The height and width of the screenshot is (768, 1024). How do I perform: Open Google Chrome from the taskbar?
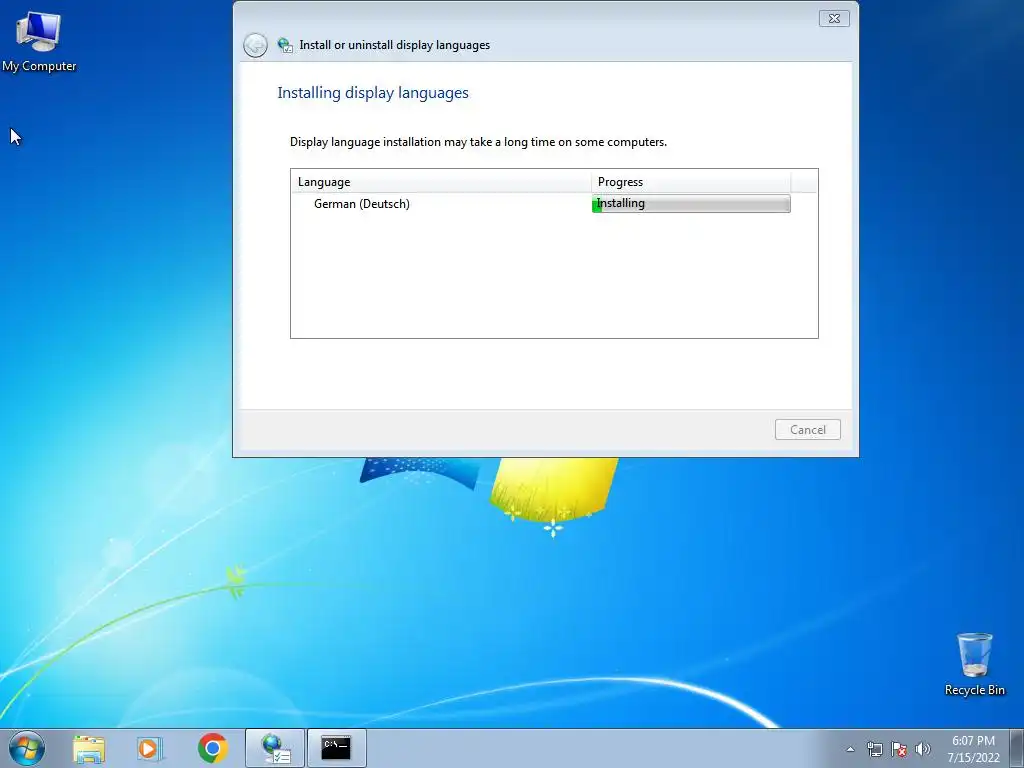(x=212, y=748)
